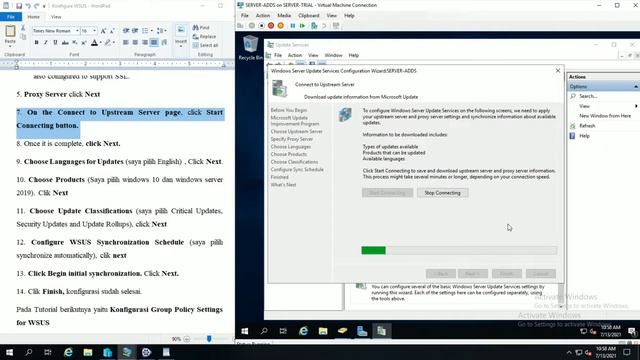This screenshot has height=360, width=640.
Task: Click the text color A swatch in WordPad
Action: click(x=94, y=42)
